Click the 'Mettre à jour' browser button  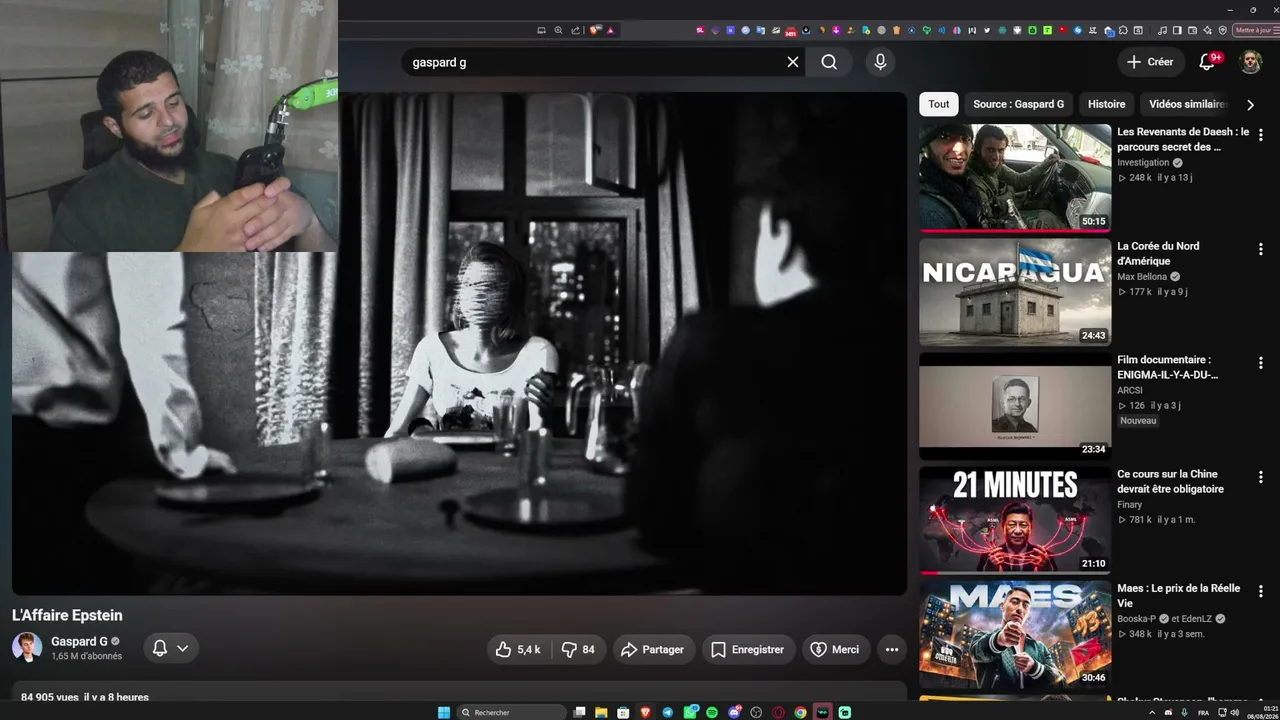point(1254,30)
